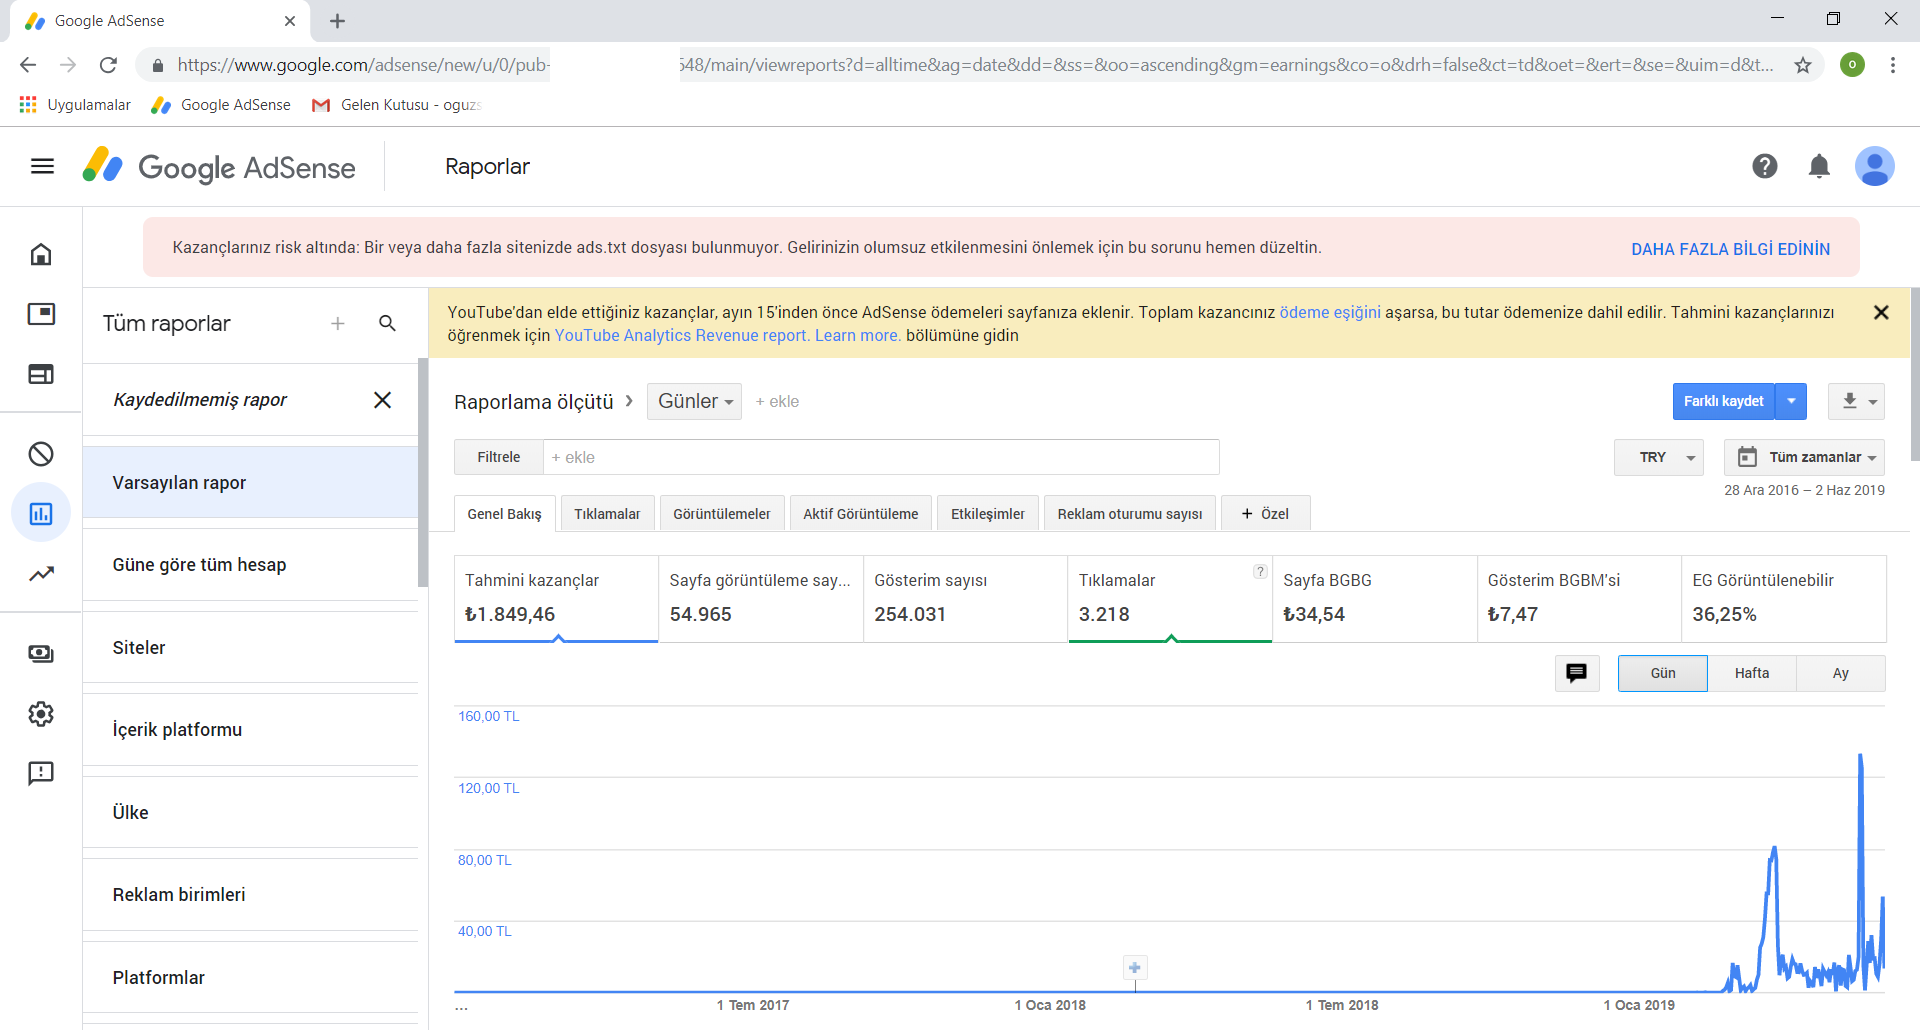The width and height of the screenshot is (1920, 1030).
Task: Add a dimension with + ekle
Action: click(777, 401)
